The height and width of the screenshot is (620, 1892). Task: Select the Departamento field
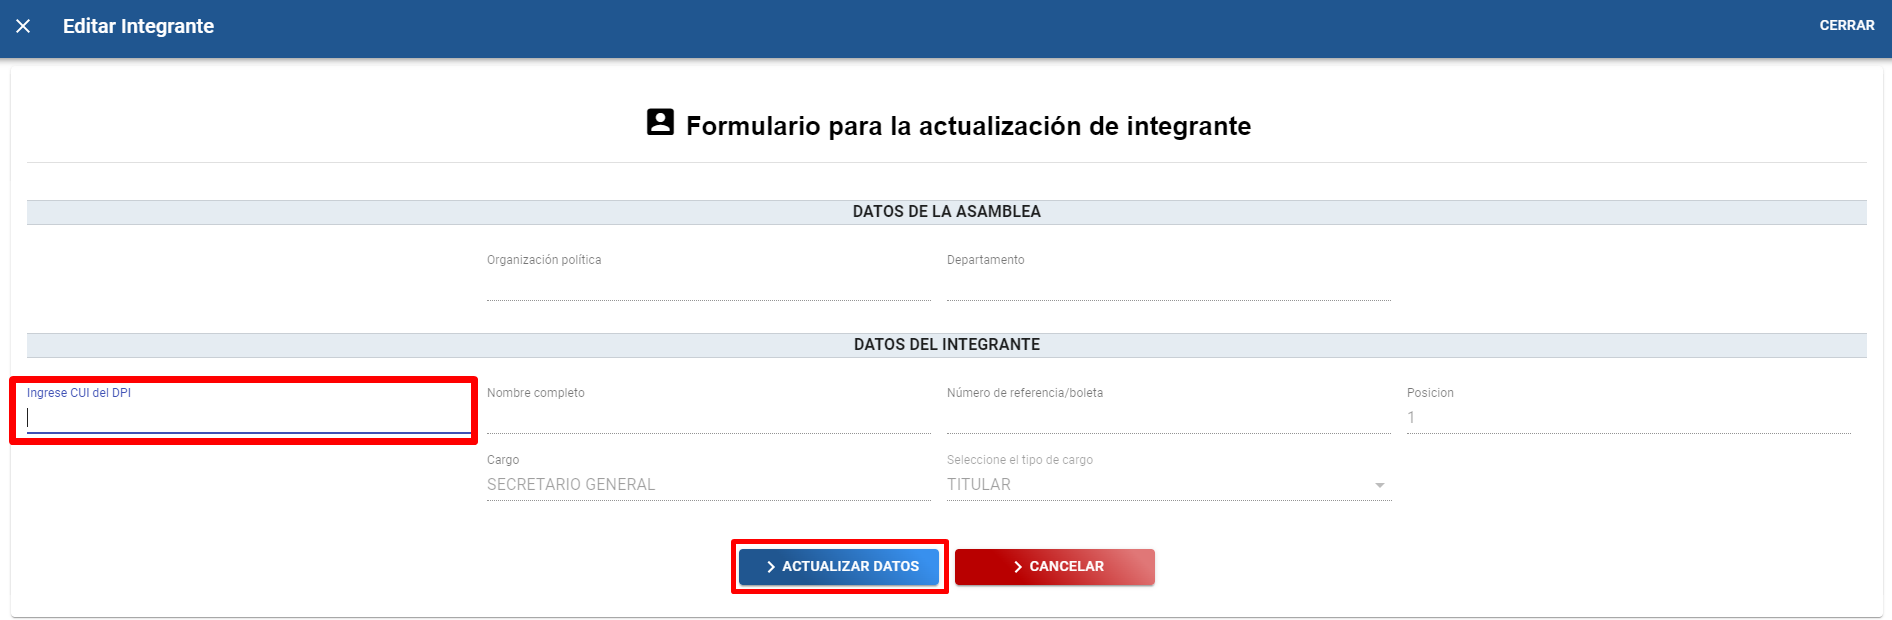[x=1167, y=285]
